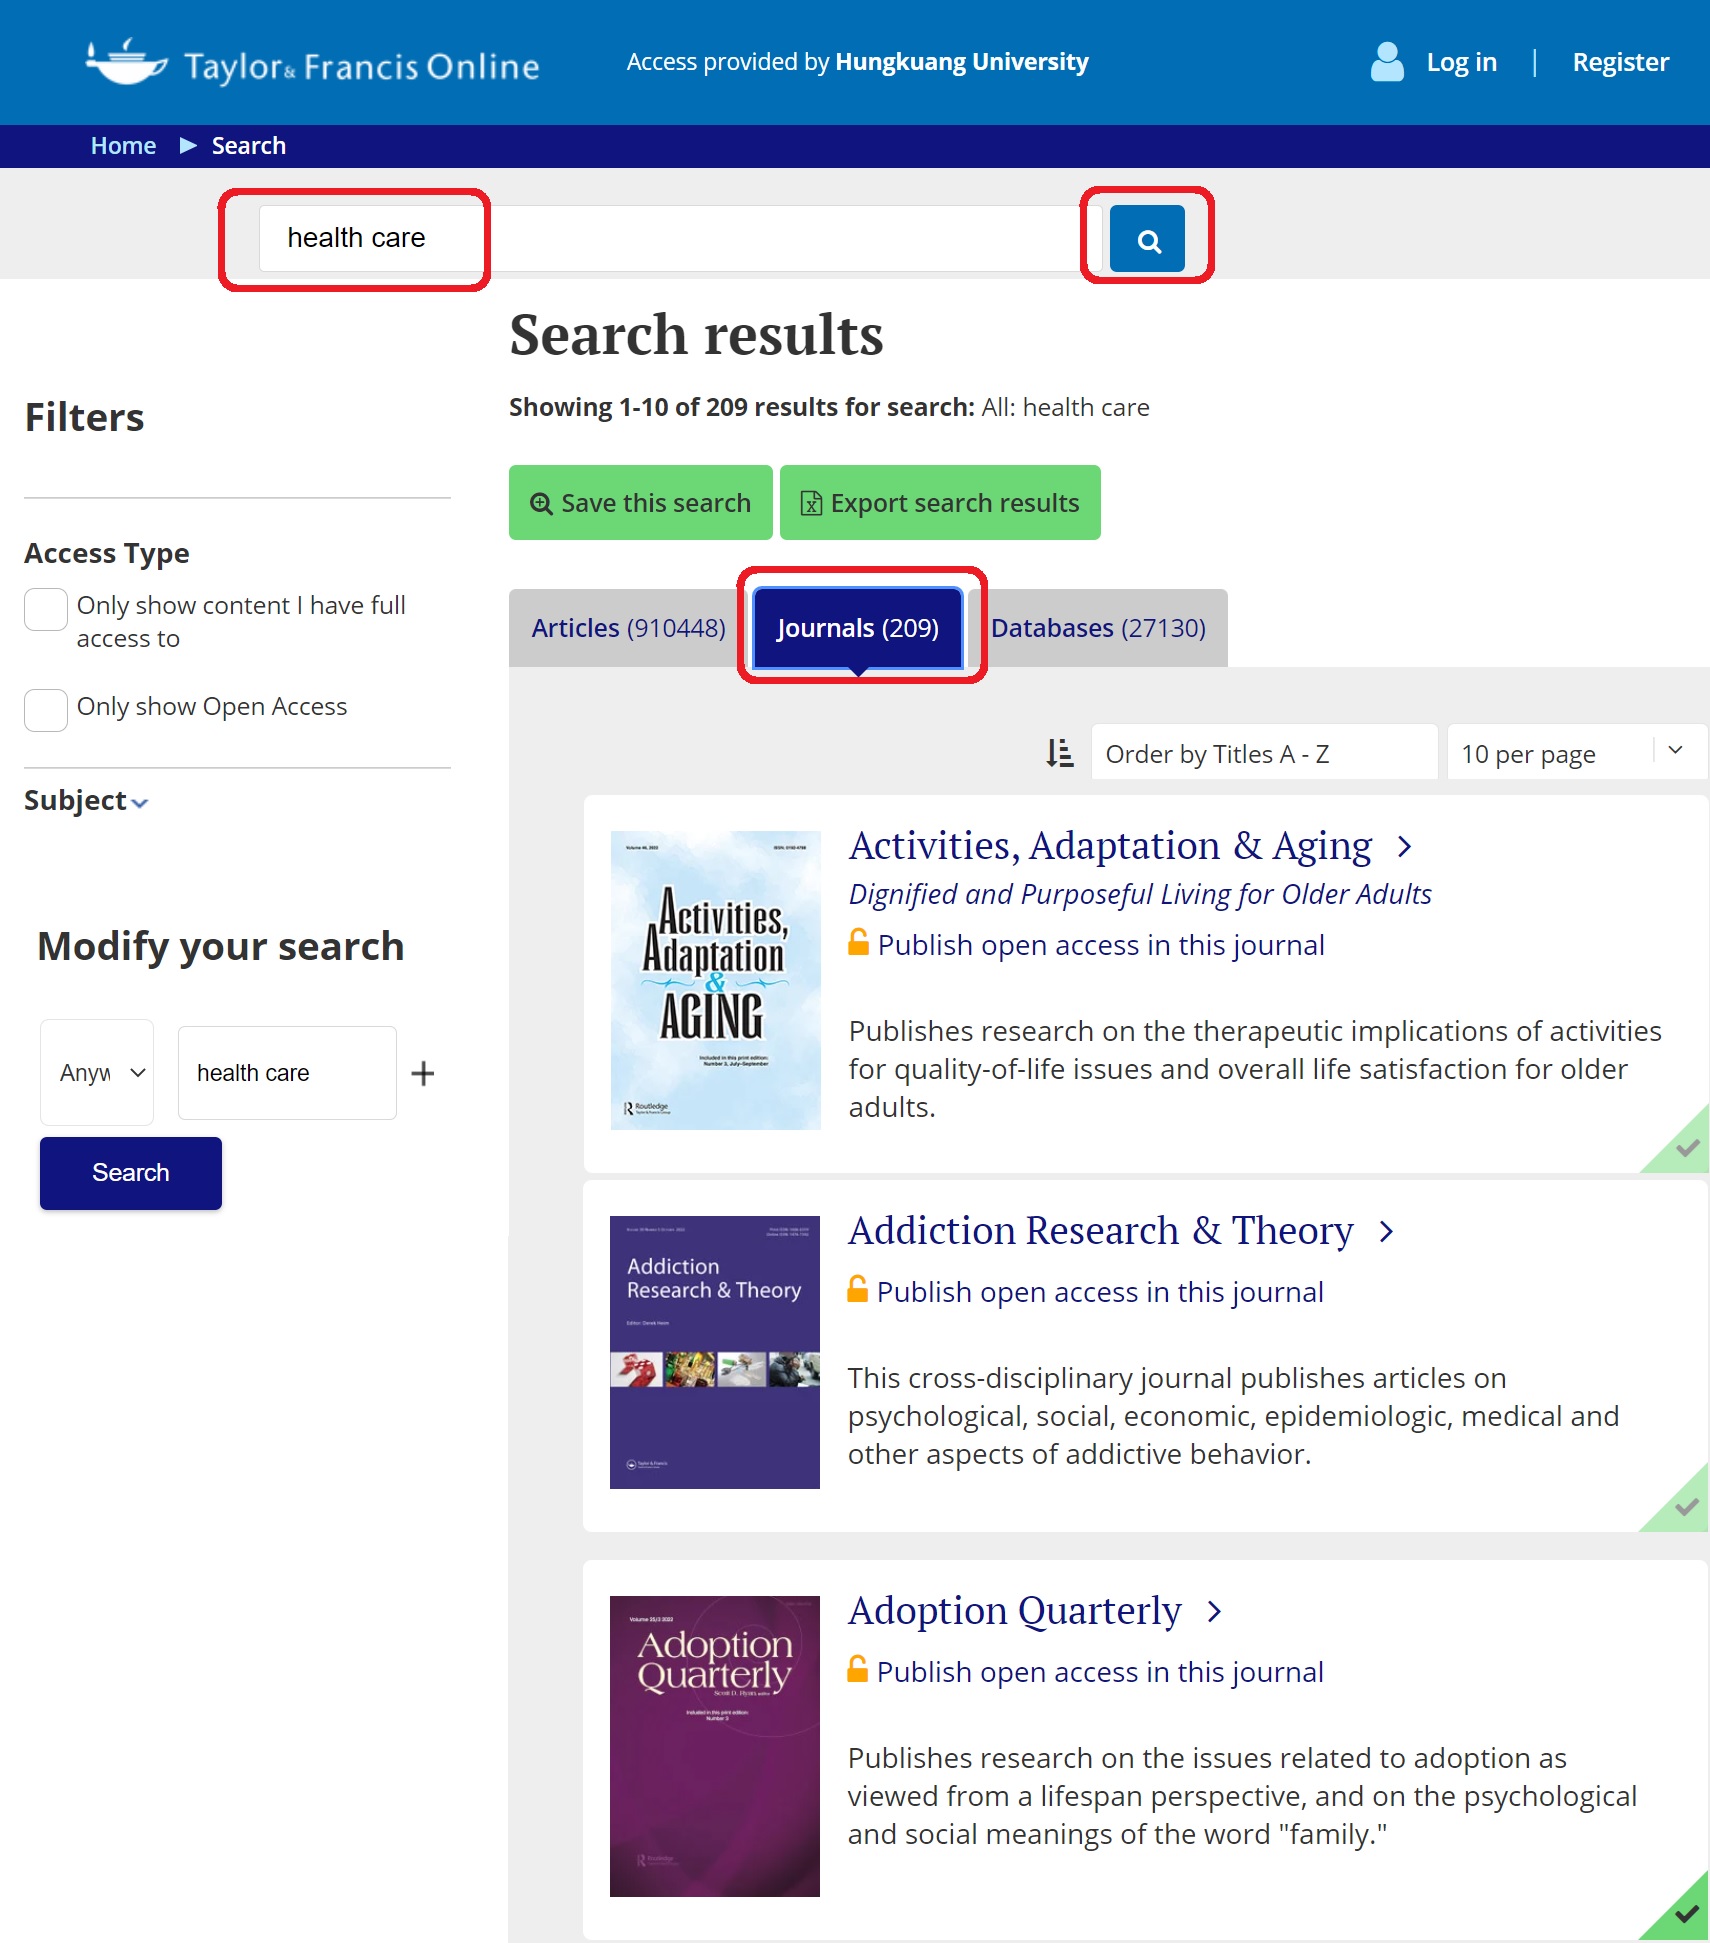The image size is (1710, 1943).
Task: Click the checkmark on Addiction Research & Theory card
Action: click(1686, 1506)
